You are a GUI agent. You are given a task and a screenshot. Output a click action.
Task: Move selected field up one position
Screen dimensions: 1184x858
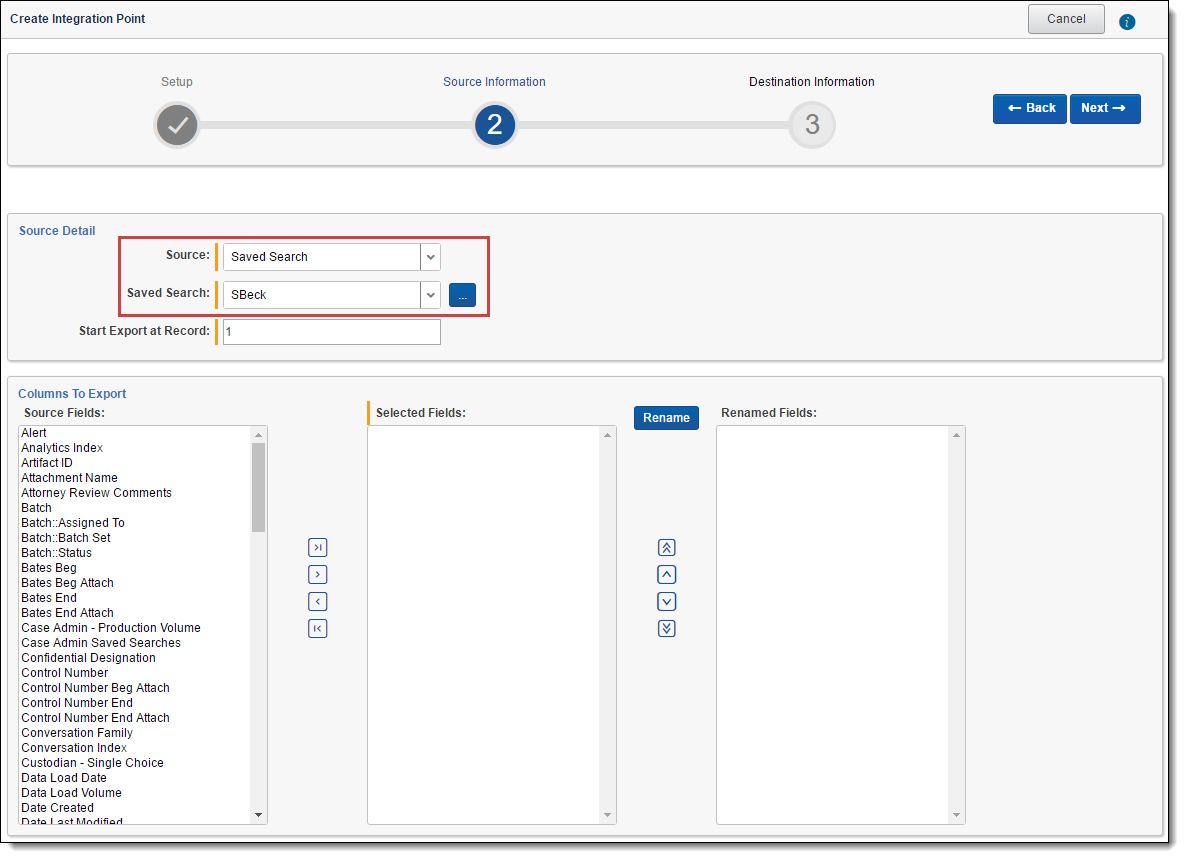click(x=666, y=575)
